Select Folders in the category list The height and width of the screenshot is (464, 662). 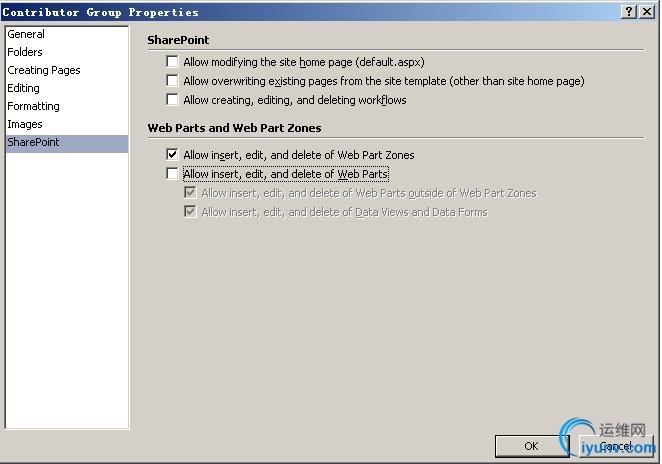tap(67, 52)
